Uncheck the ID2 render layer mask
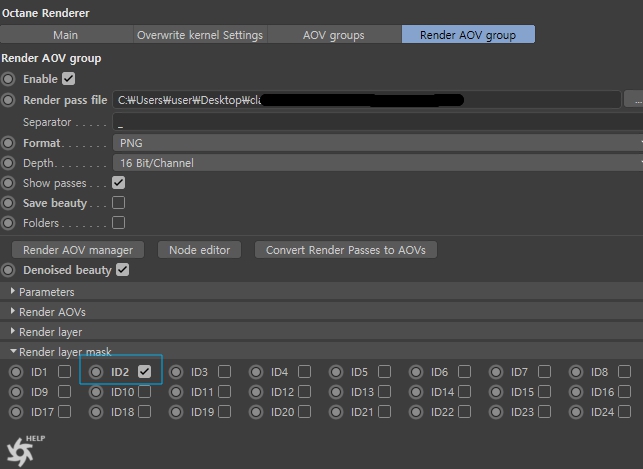 click(x=144, y=371)
